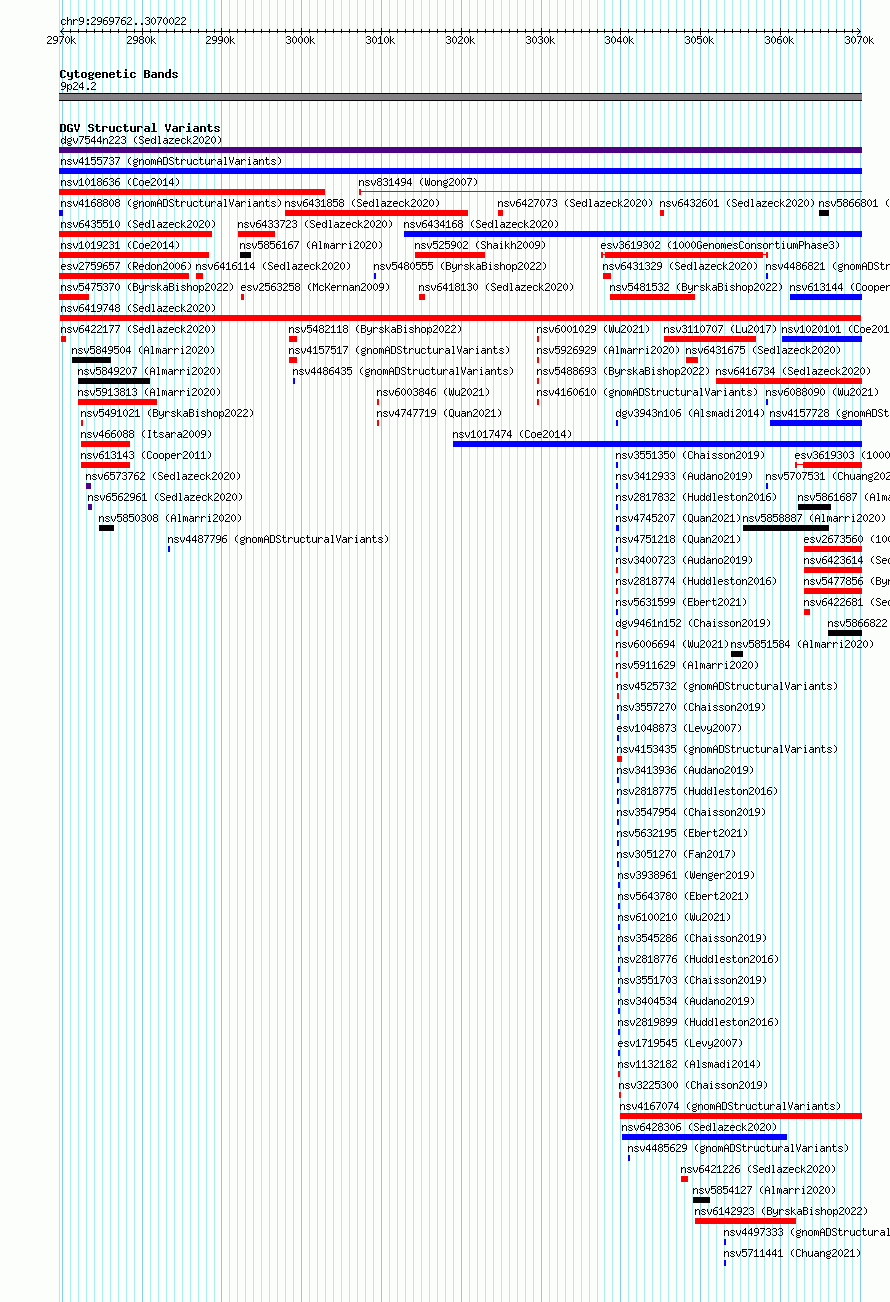Click the blue bar under nsv1017474
Viewport: 890px width, 1302px height.
(657, 444)
